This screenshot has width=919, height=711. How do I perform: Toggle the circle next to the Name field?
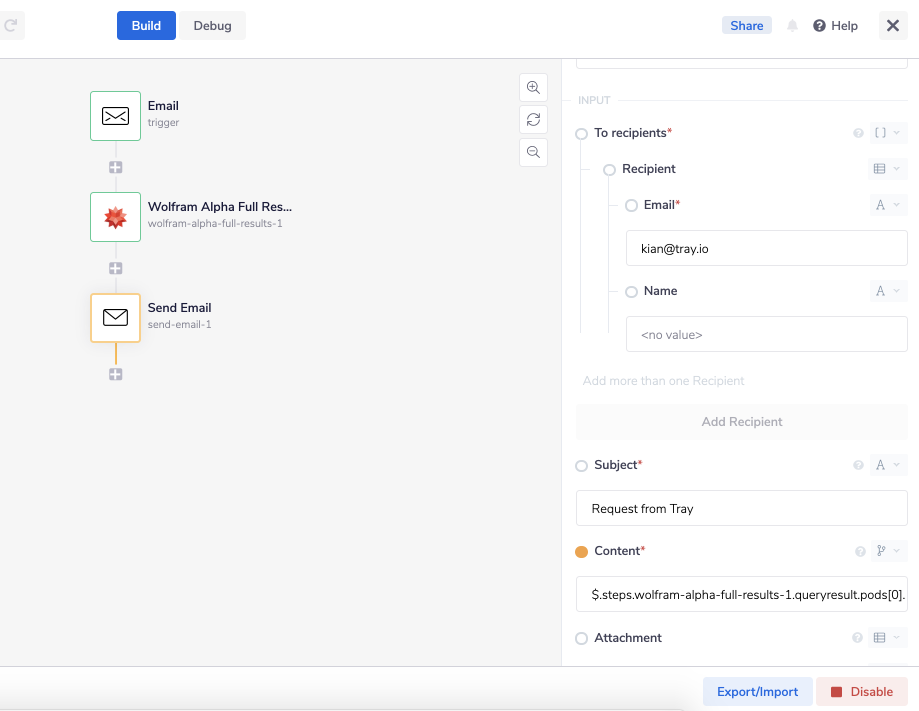(x=630, y=291)
